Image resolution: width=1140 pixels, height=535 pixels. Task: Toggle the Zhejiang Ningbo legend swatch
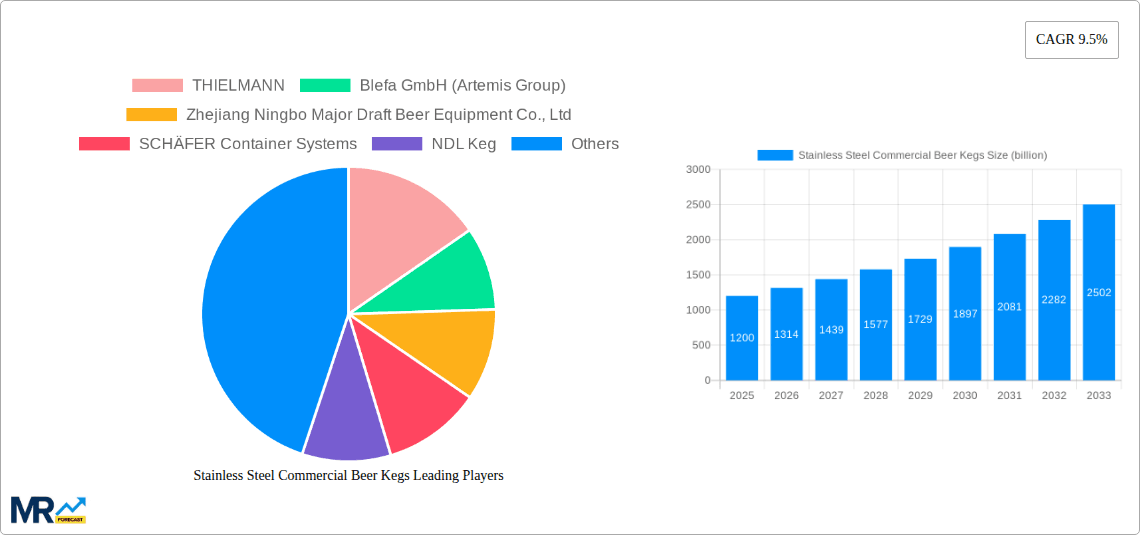point(151,115)
